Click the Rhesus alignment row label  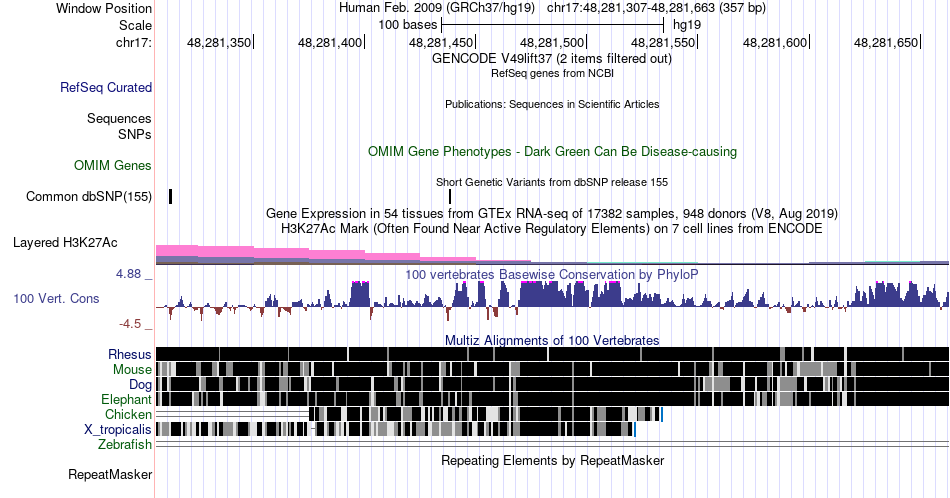pos(130,354)
